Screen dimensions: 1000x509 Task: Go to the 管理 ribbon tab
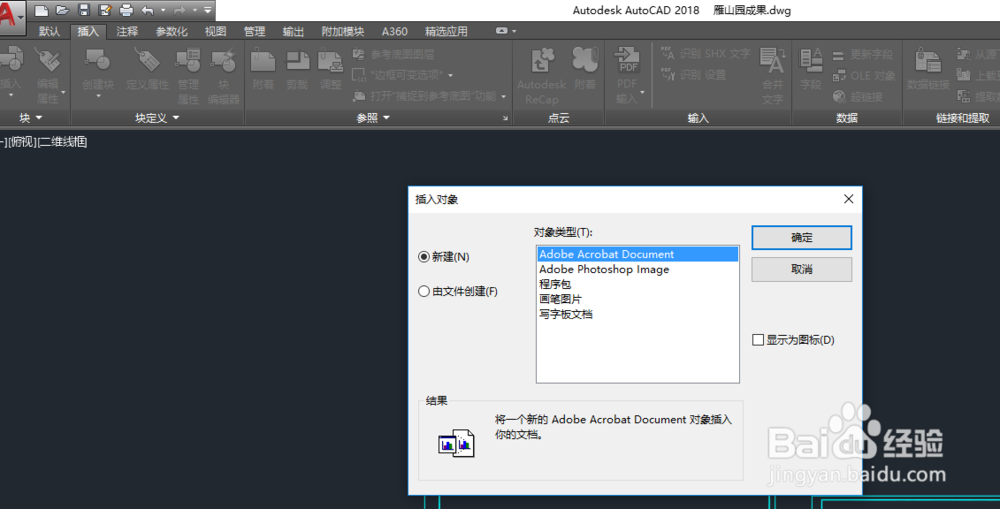(254, 31)
